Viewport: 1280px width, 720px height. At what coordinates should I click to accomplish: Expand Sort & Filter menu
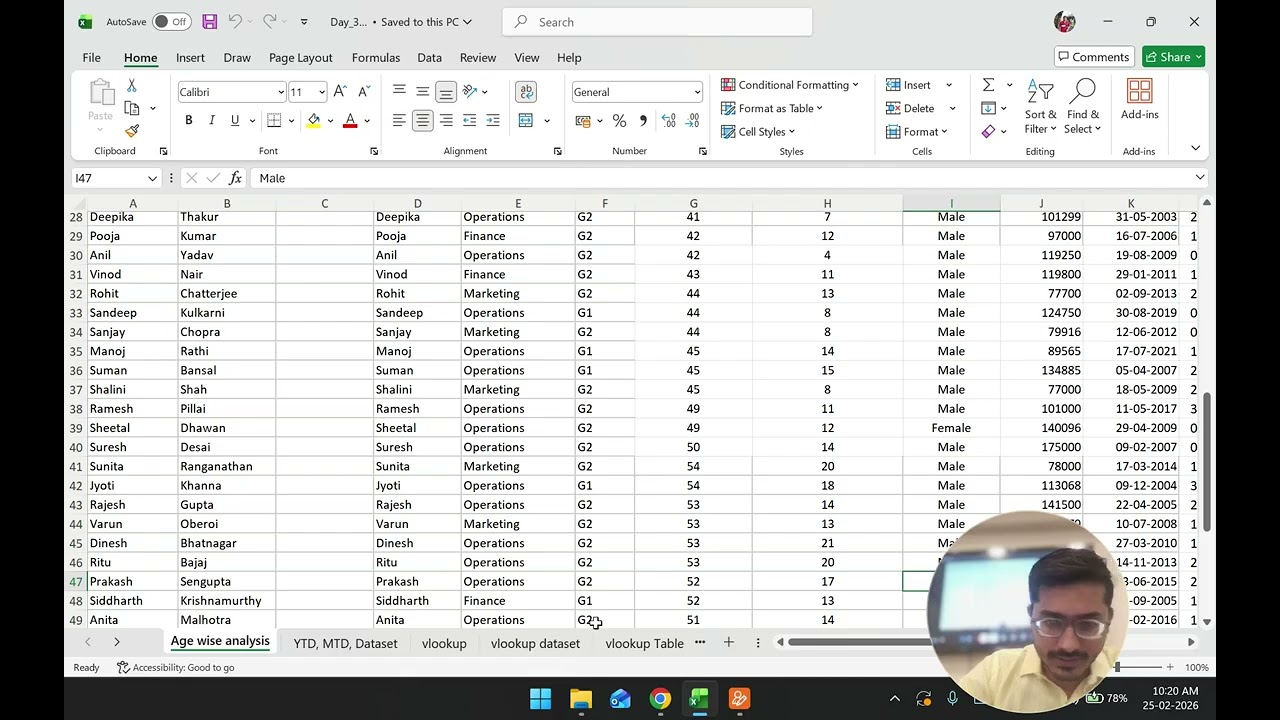[x=1041, y=107]
